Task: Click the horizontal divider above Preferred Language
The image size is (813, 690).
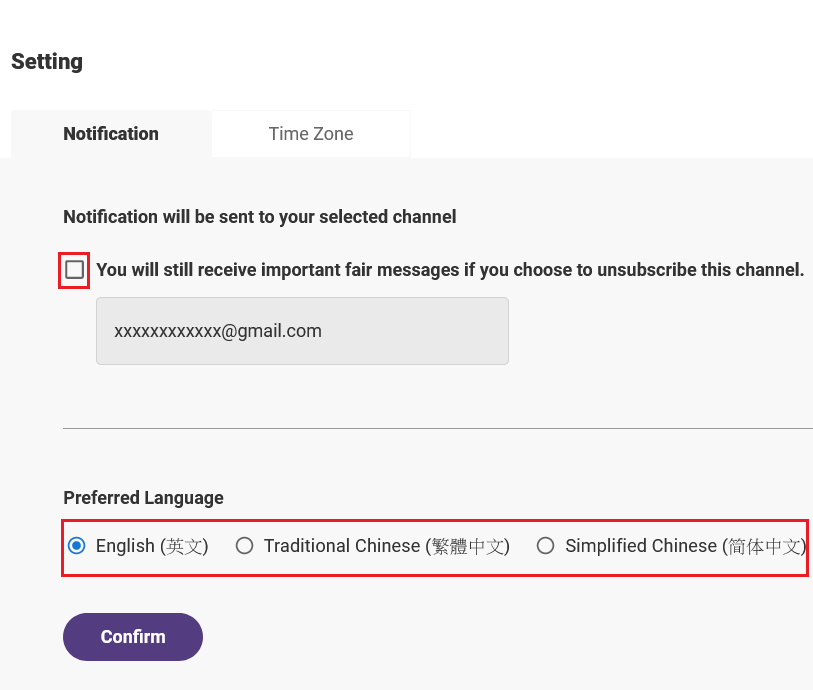Action: pos(438,429)
